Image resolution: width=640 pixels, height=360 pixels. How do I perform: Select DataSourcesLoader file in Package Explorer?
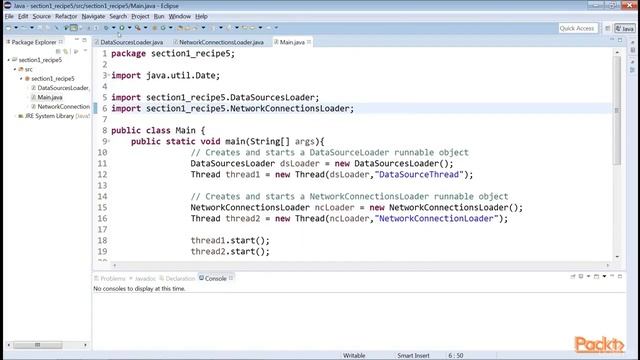pos(63,88)
